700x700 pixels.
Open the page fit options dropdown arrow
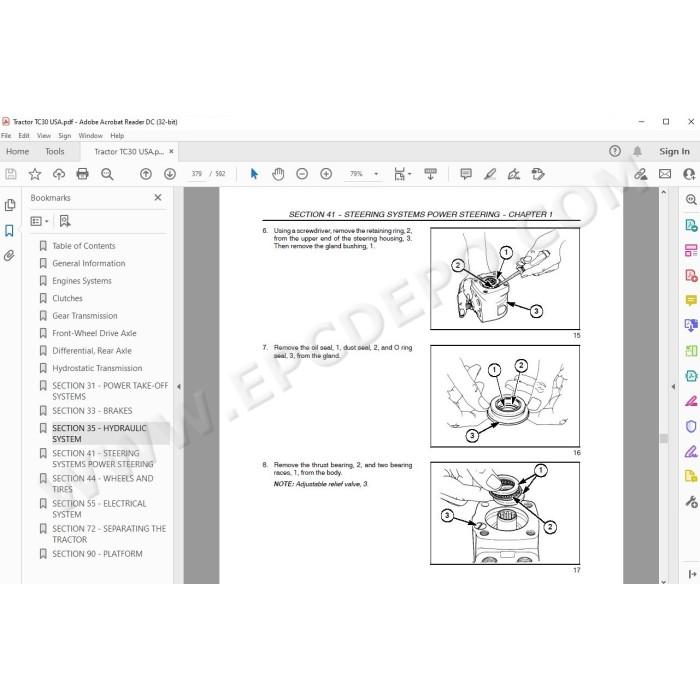pos(410,174)
